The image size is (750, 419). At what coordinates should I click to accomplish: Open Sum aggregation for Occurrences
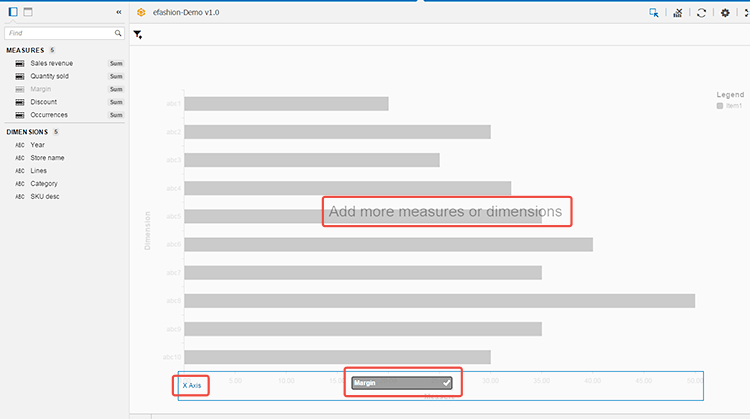(116, 115)
